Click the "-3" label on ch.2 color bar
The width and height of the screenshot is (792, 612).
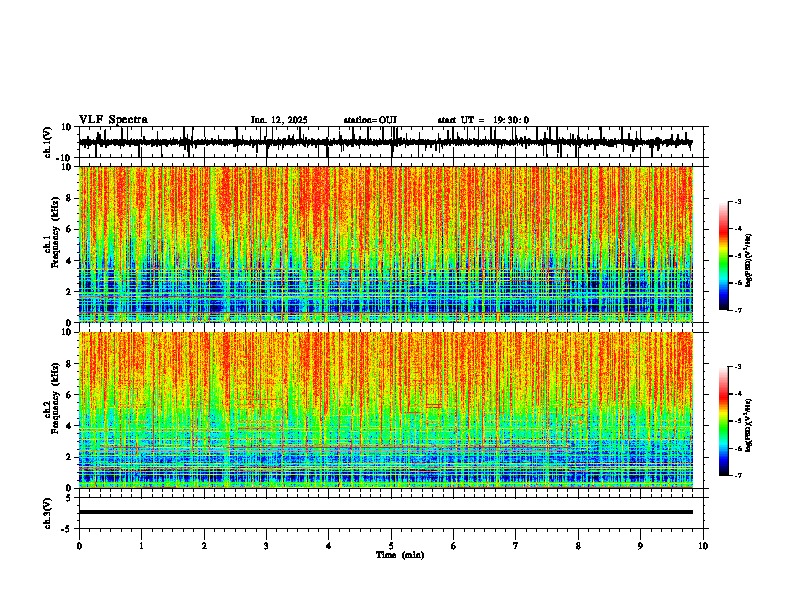737,367
